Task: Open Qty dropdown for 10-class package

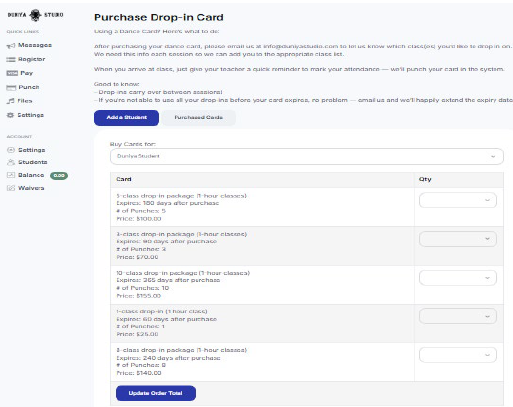Action: [x=458, y=278]
